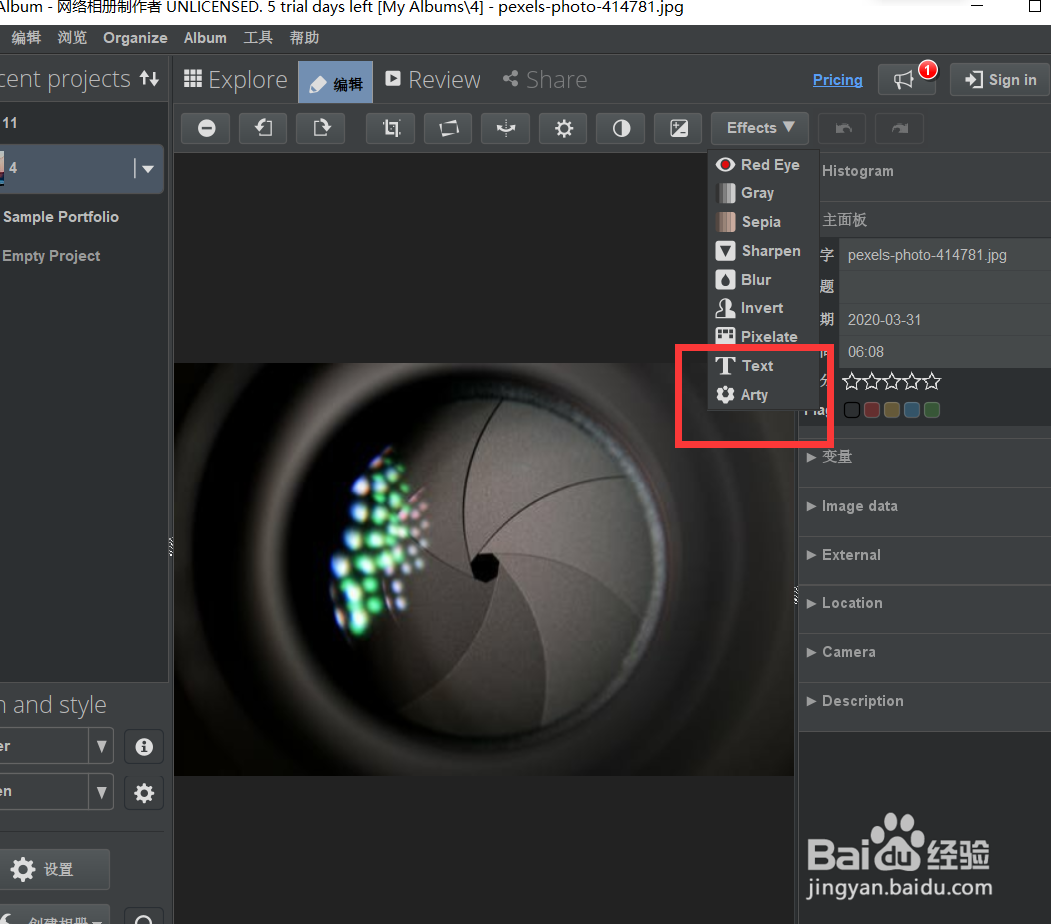Open the Empty Project entry
The image size is (1051, 924).
point(51,256)
